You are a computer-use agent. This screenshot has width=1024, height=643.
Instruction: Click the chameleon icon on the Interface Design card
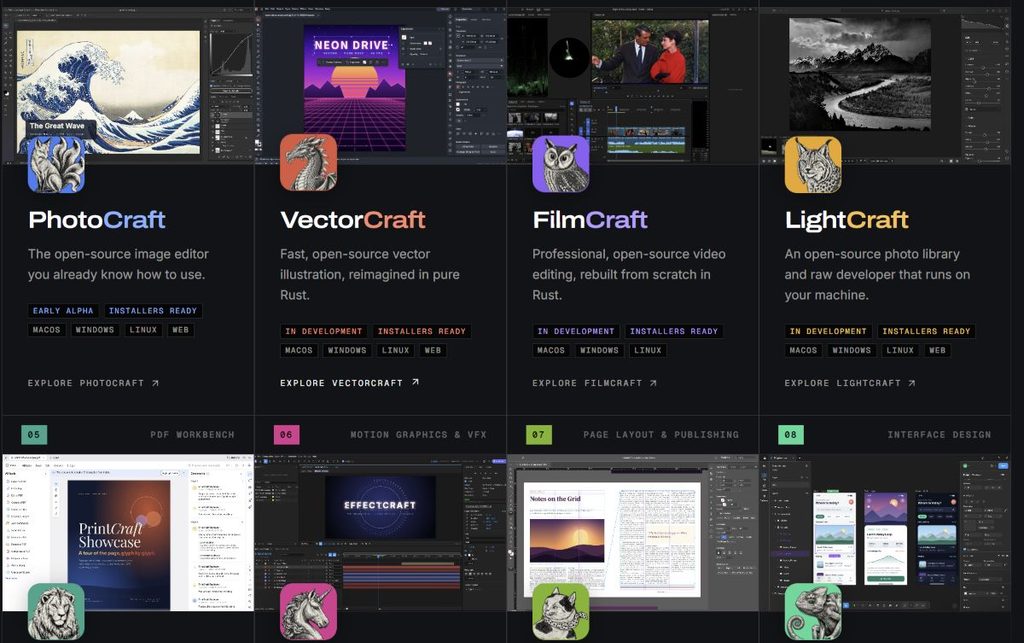click(812, 612)
